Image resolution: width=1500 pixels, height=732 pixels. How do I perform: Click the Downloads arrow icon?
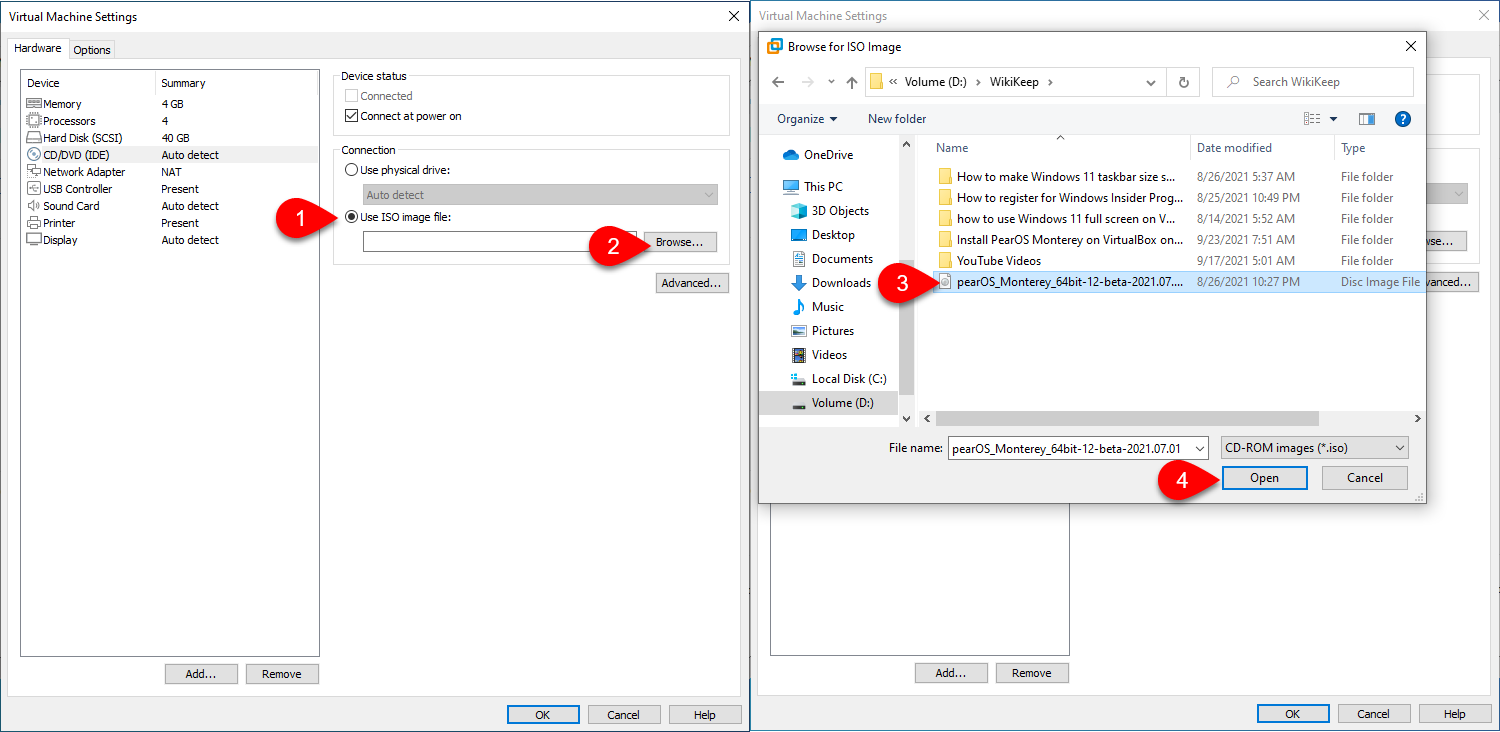(x=799, y=283)
